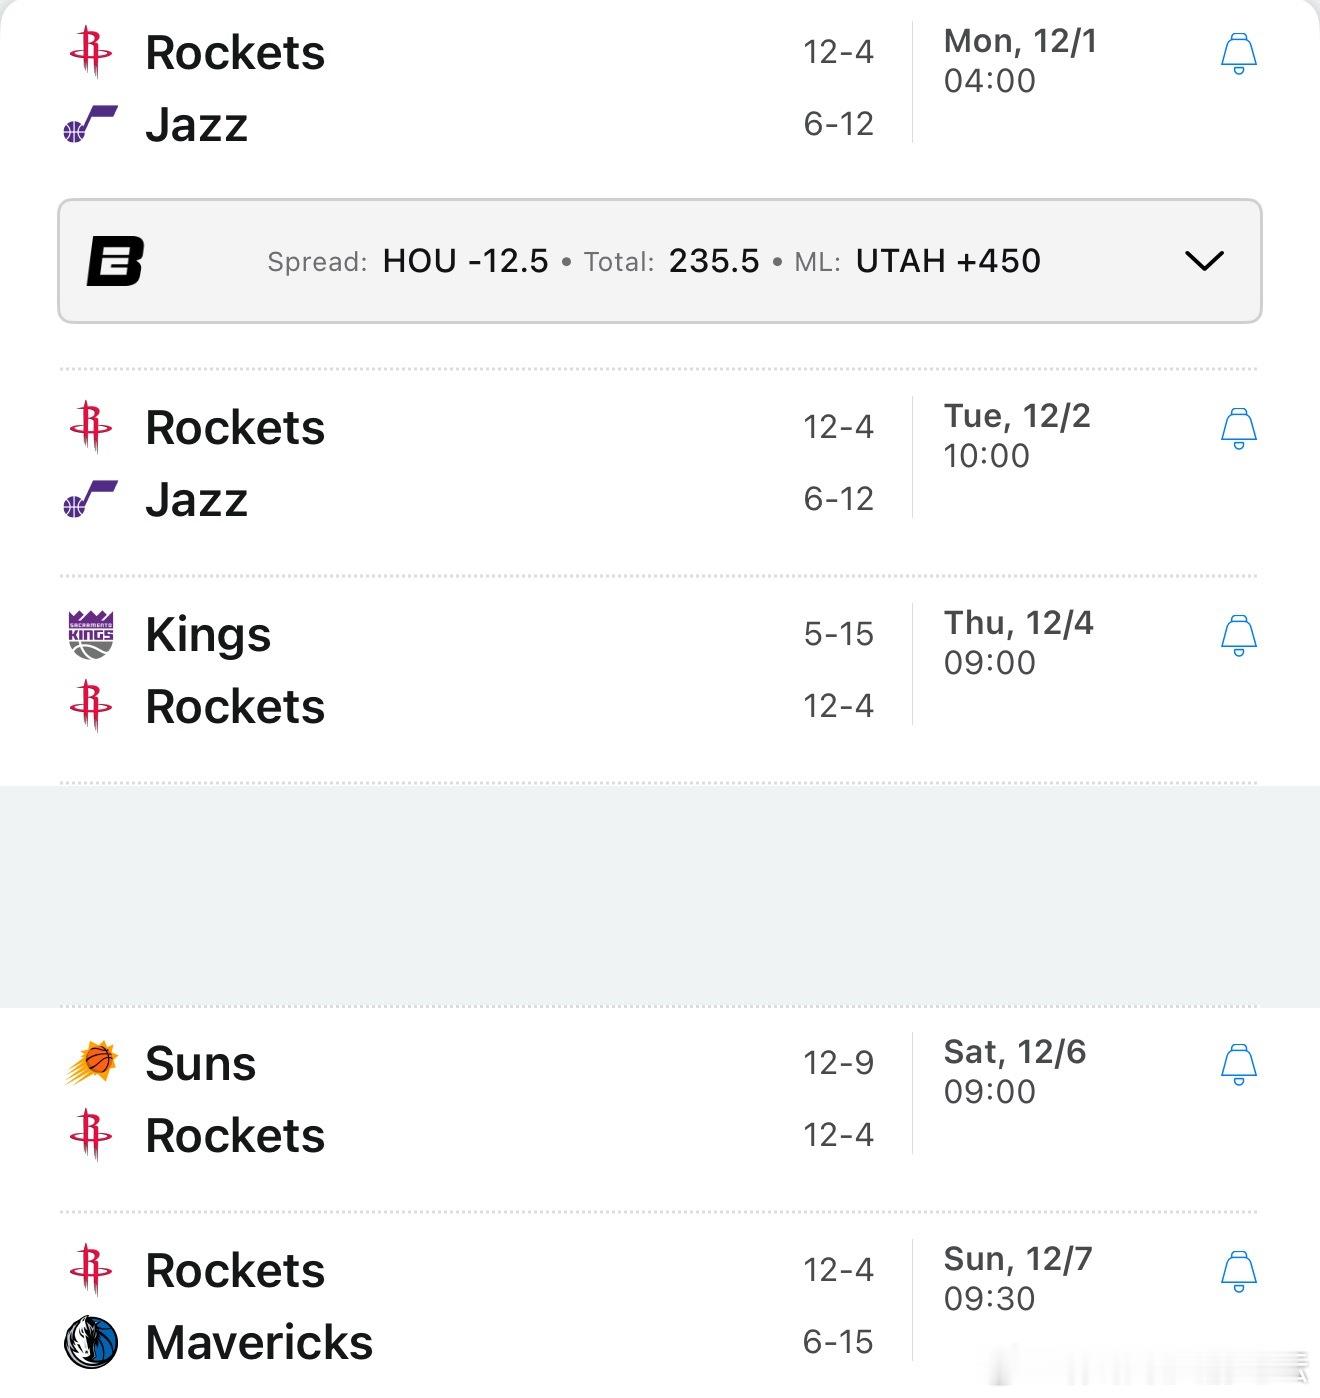This screenshot has height=1398, width=1320.
Task: Click the HOU -12.5 spread value
Action: tap(465, 261)
